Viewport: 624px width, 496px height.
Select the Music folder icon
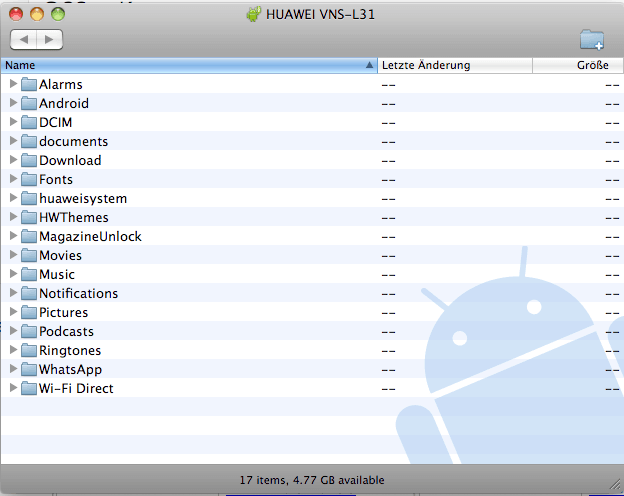29,274
